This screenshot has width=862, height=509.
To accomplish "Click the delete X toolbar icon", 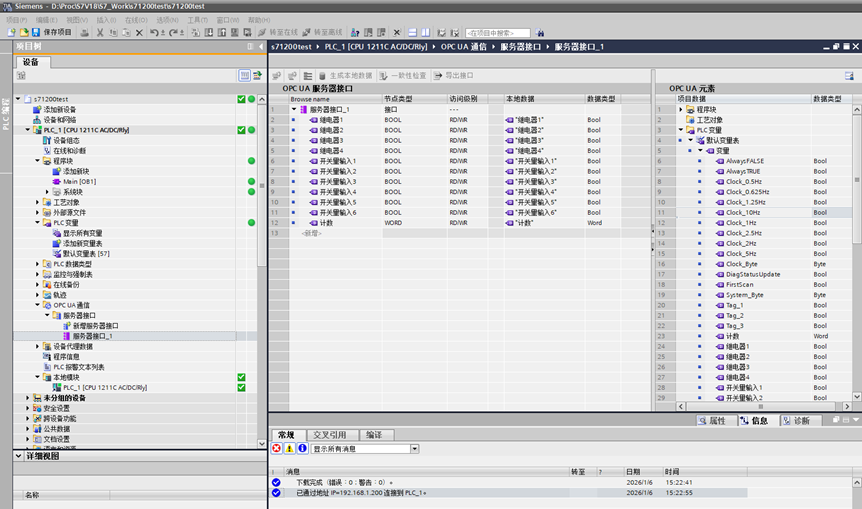I will tap(139, 32).
